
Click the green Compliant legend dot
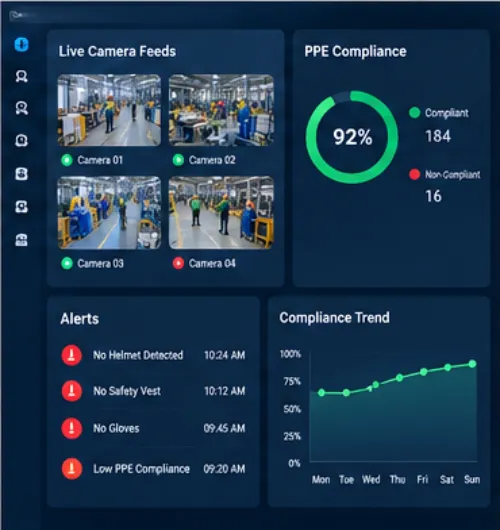coord(414,113)
